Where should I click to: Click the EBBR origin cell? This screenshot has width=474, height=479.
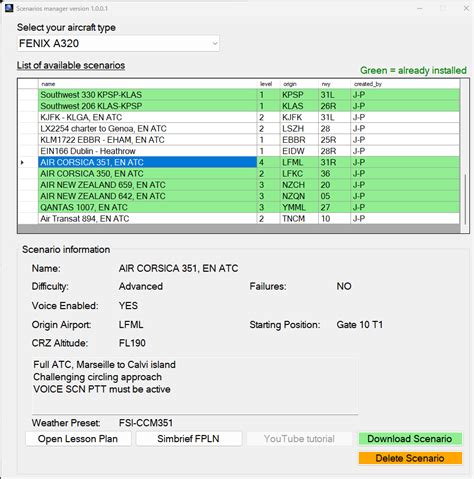click(x=299, y=140)
